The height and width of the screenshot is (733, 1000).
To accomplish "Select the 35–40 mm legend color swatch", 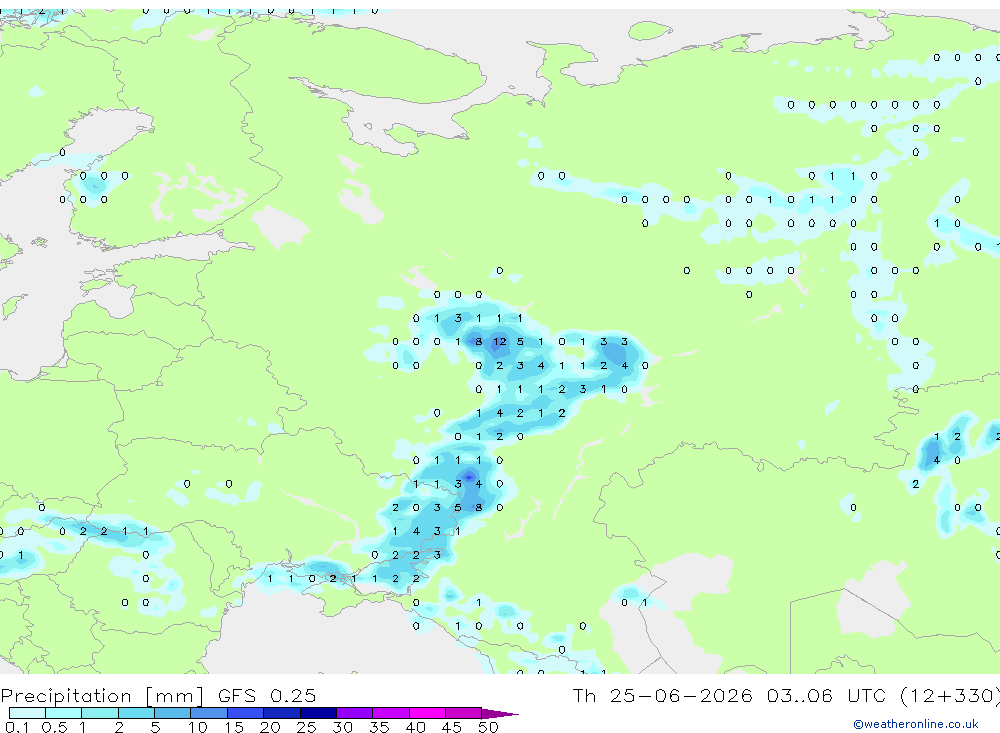I will tap(391, 713).
